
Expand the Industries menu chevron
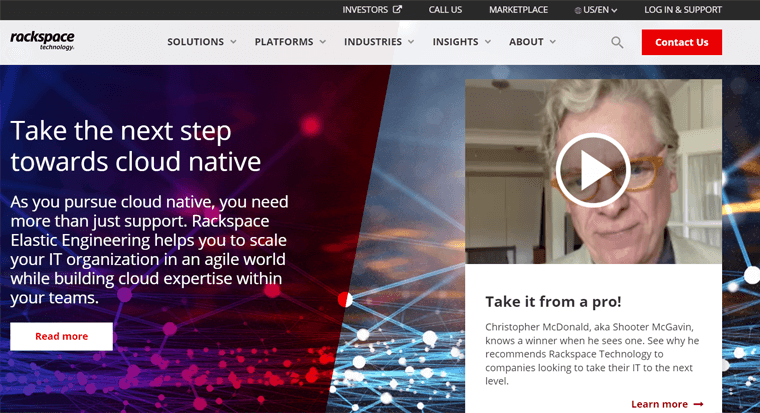pos(411,42)
